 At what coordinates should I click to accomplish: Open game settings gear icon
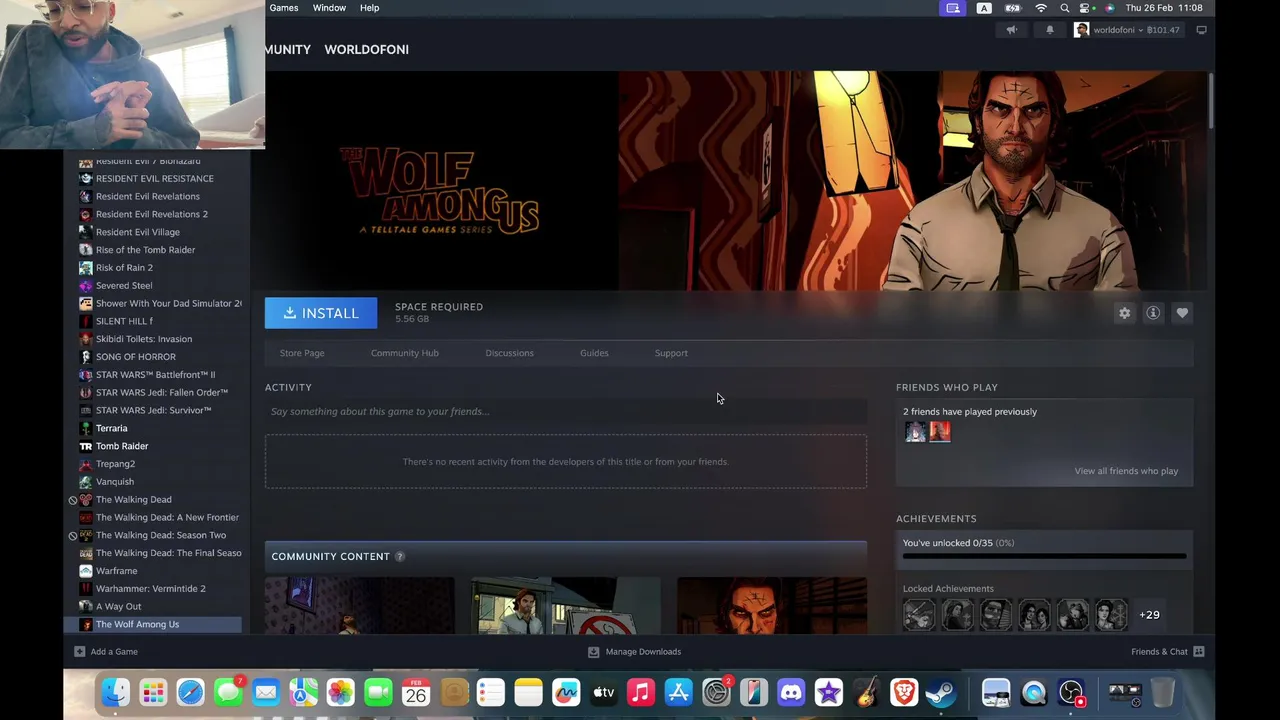click(x=1125, y=313)
